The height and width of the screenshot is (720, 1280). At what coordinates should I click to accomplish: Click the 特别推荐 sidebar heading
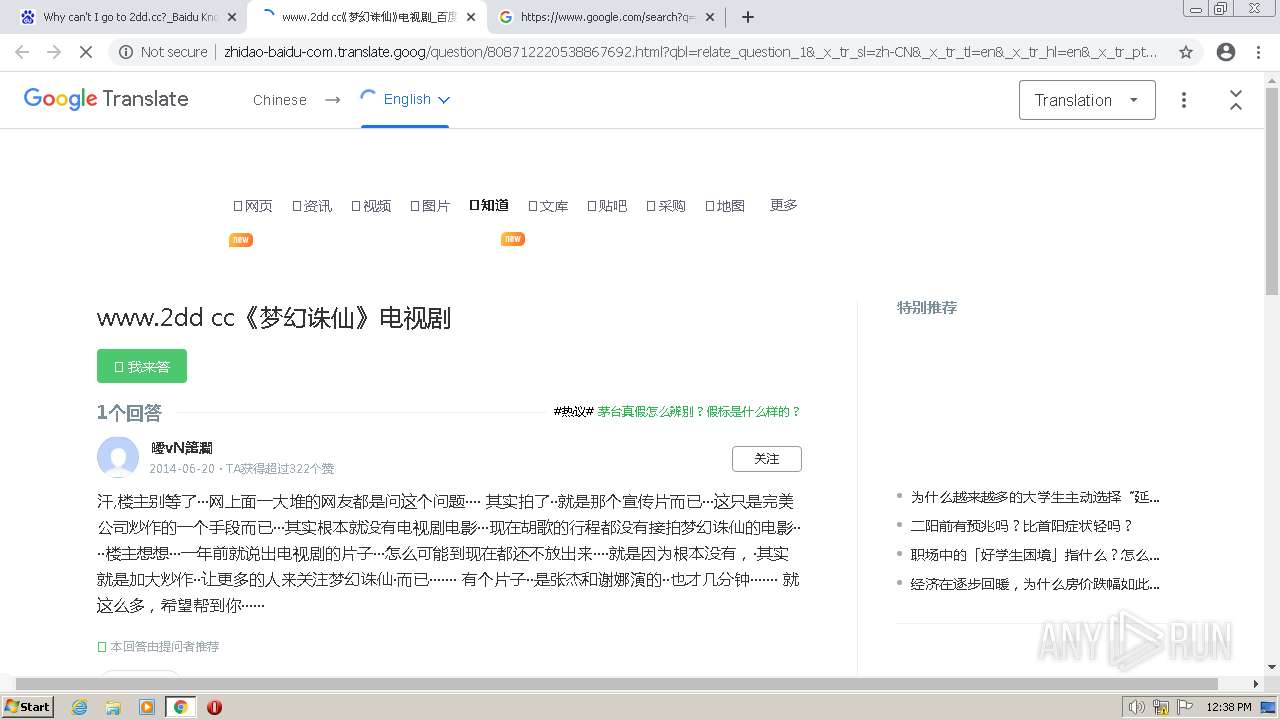(x=927, y=308)
